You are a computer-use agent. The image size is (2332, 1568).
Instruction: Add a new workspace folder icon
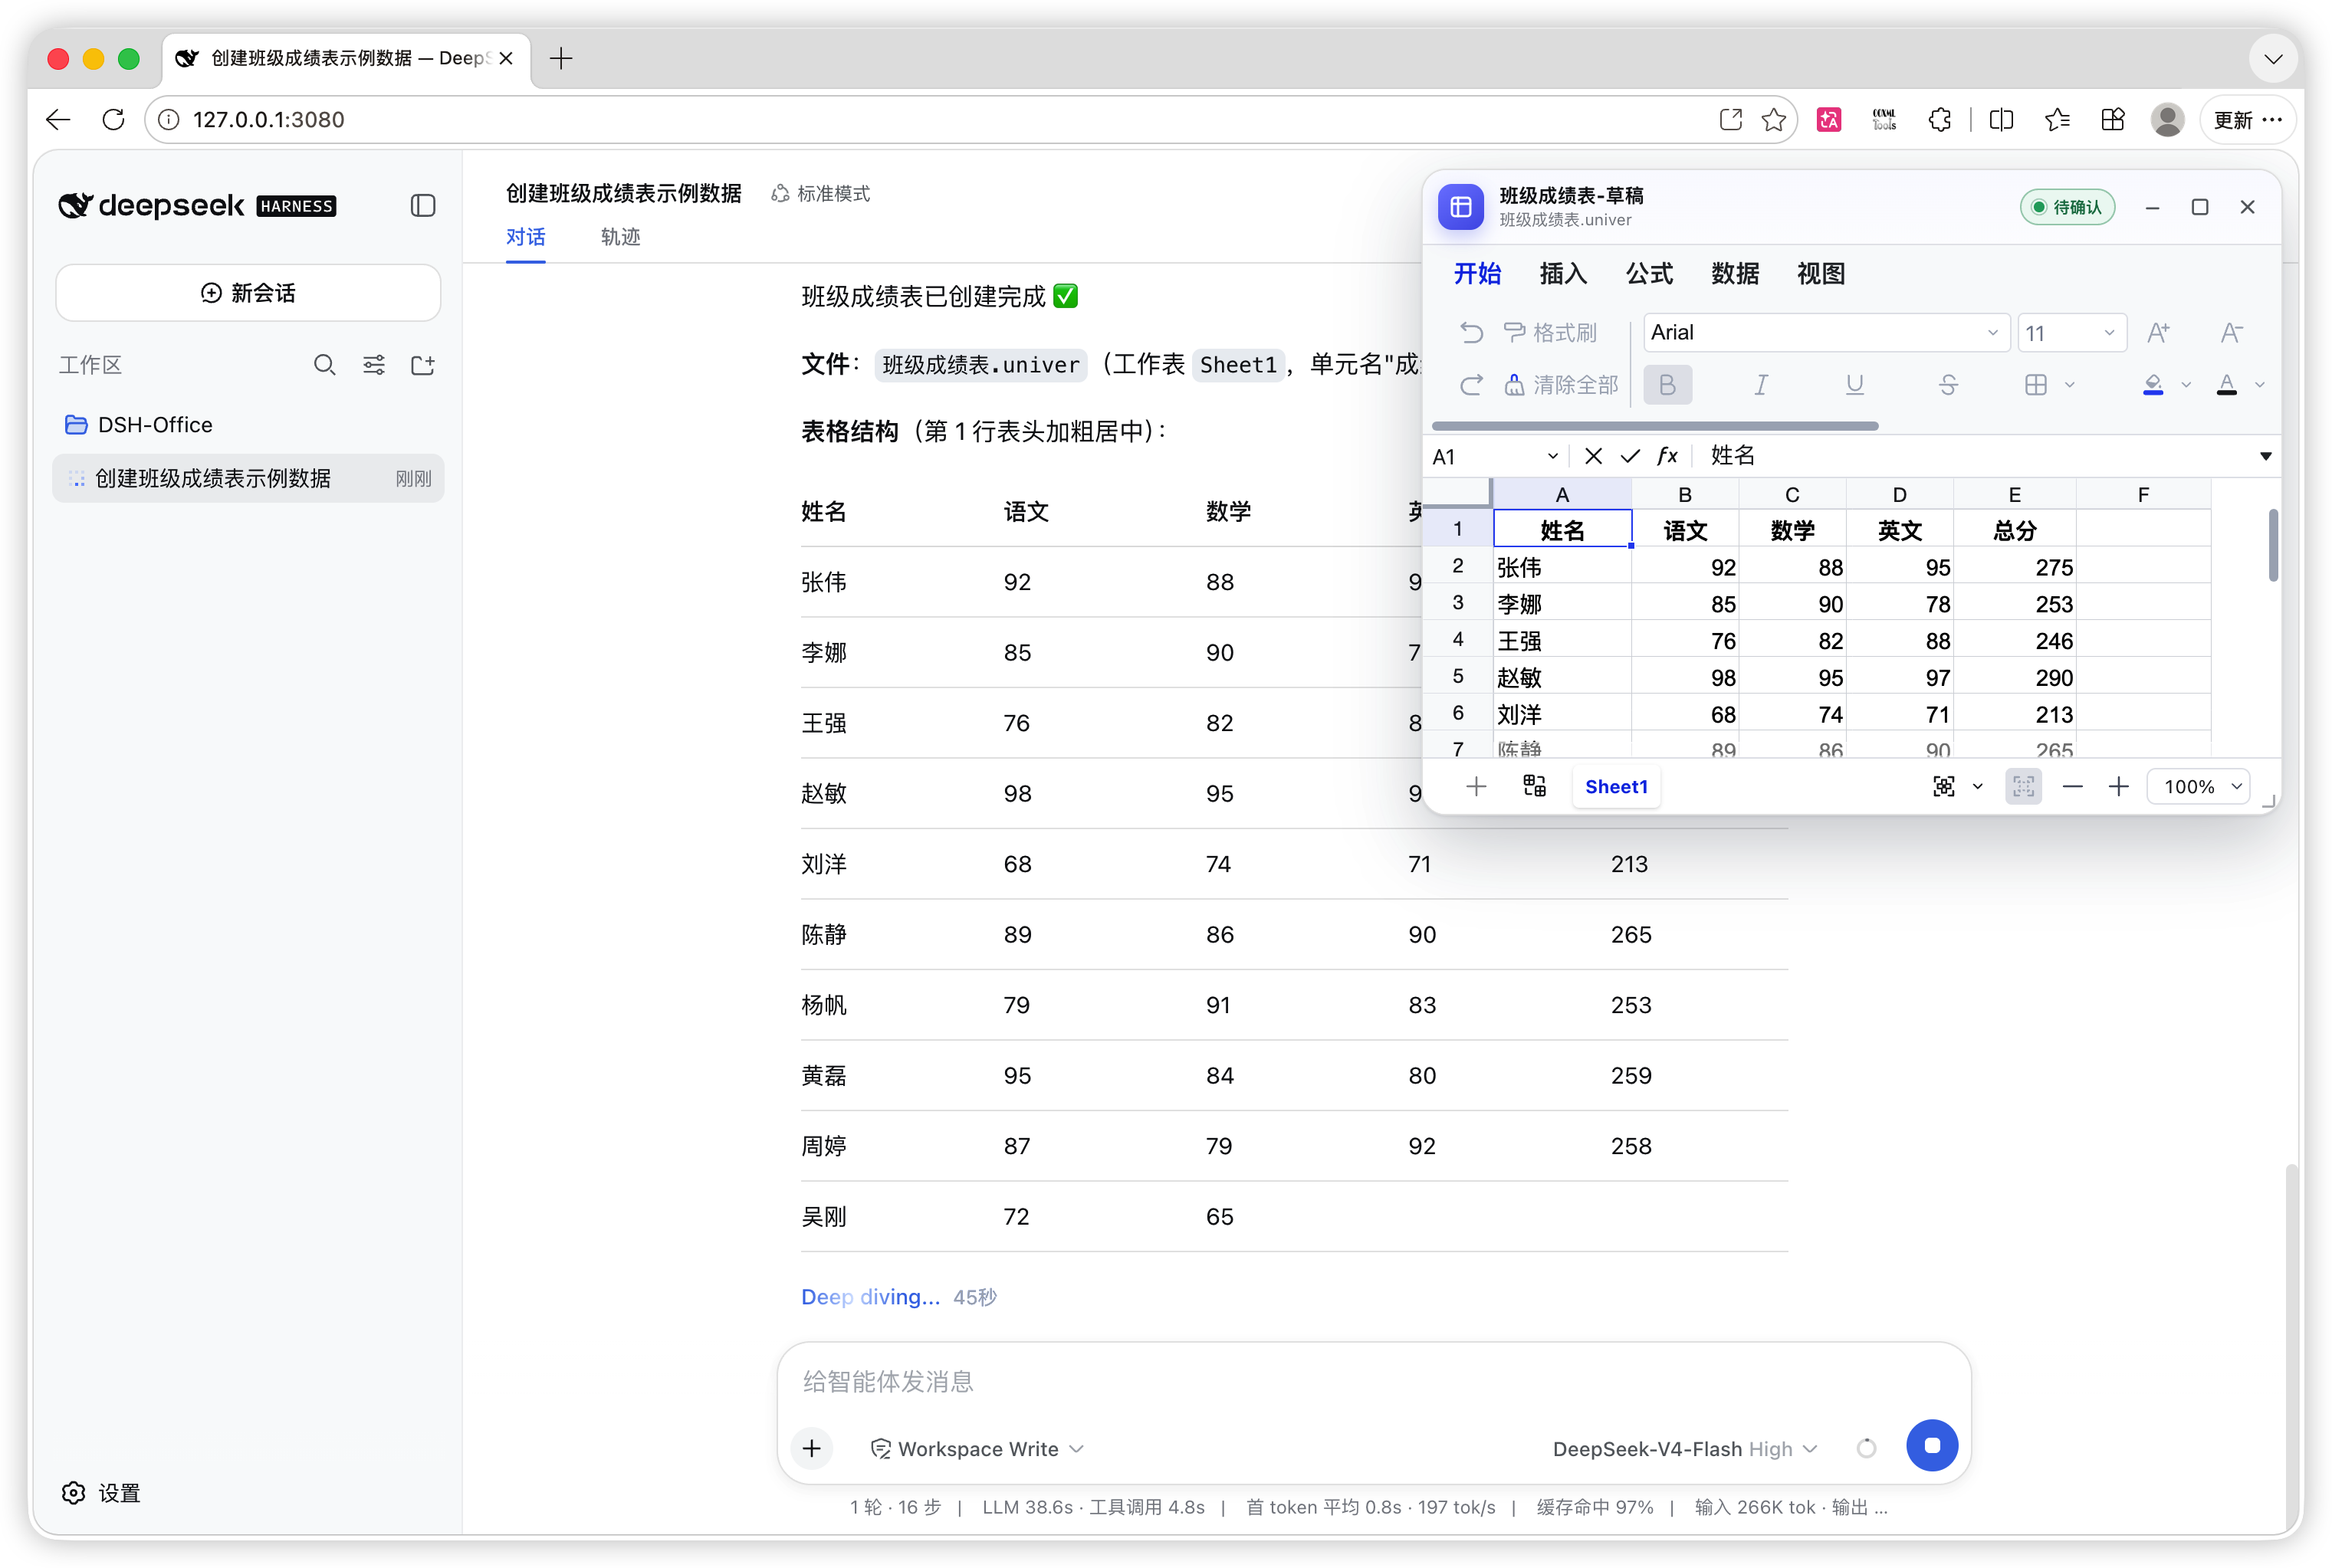[423, 365]
